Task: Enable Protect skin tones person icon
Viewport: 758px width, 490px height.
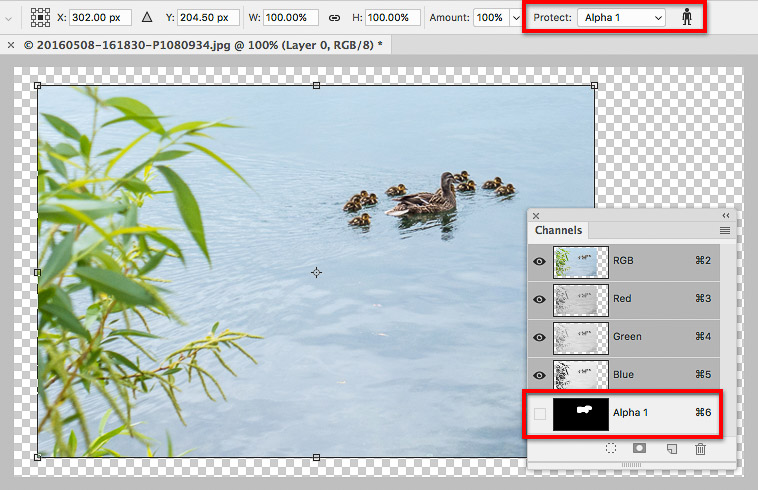Action: (686, 17)
